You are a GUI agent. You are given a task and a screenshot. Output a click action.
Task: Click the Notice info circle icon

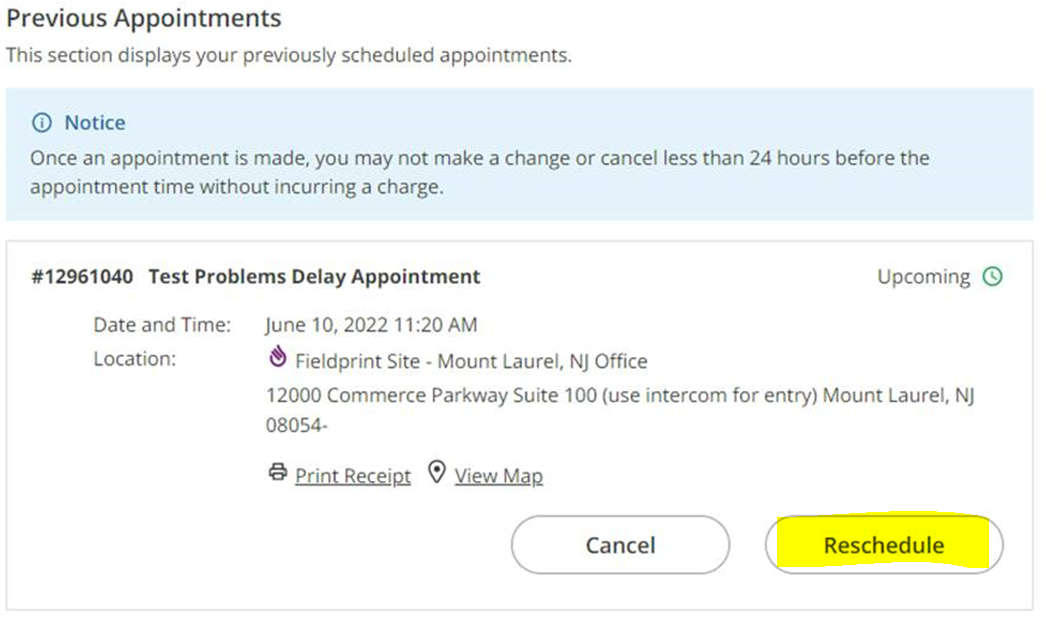pyautogui.click(x=41, y=123)
